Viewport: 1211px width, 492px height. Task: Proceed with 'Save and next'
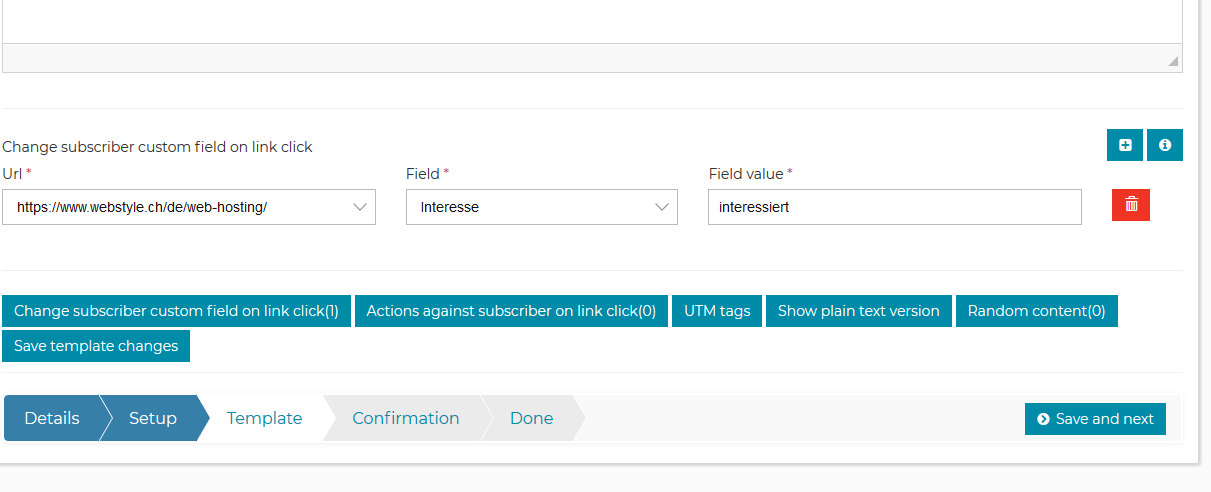point(1095,419)
